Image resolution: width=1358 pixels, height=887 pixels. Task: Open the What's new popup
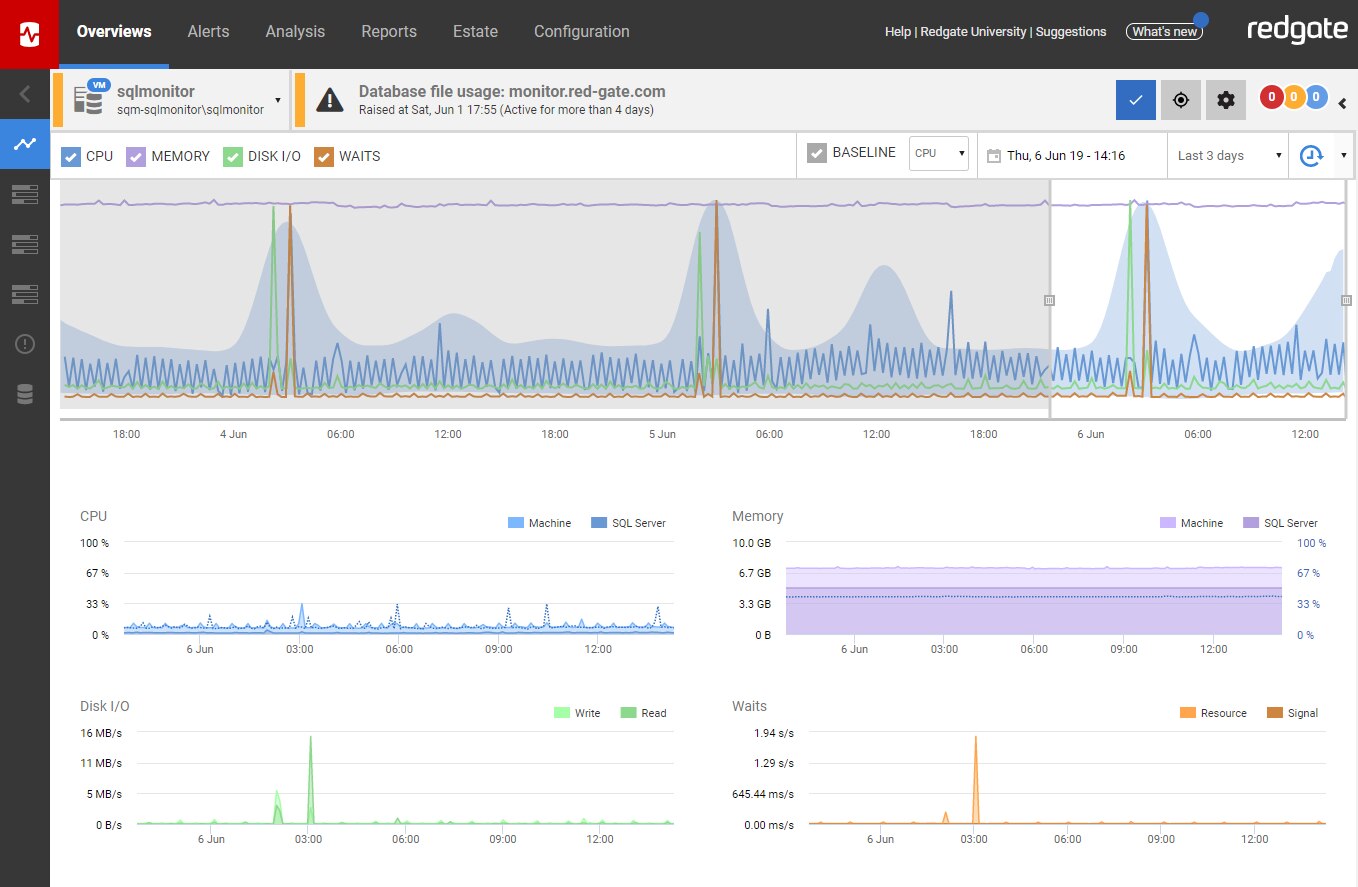(x=1163, y=32)
